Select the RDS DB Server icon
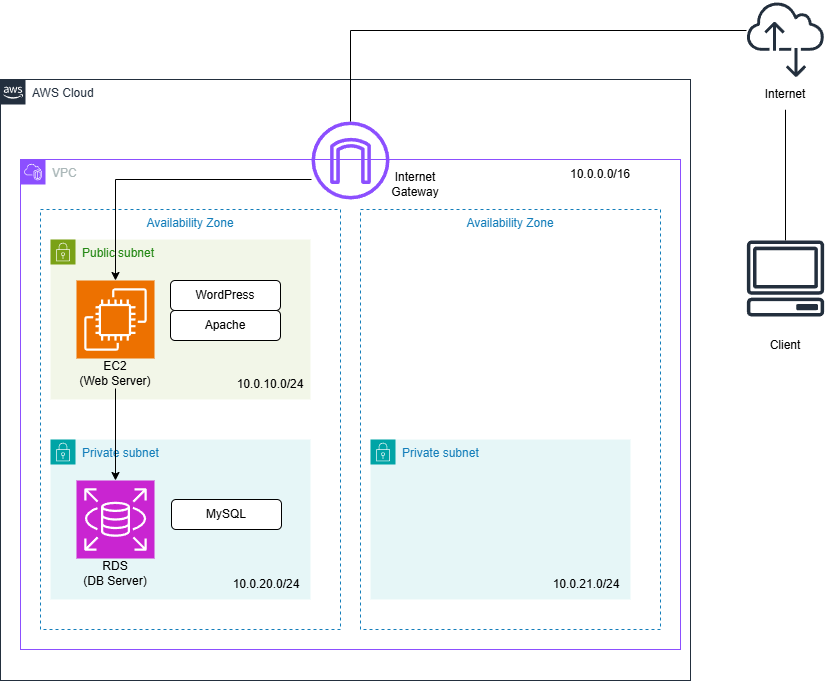 click(x=115, y=519)
